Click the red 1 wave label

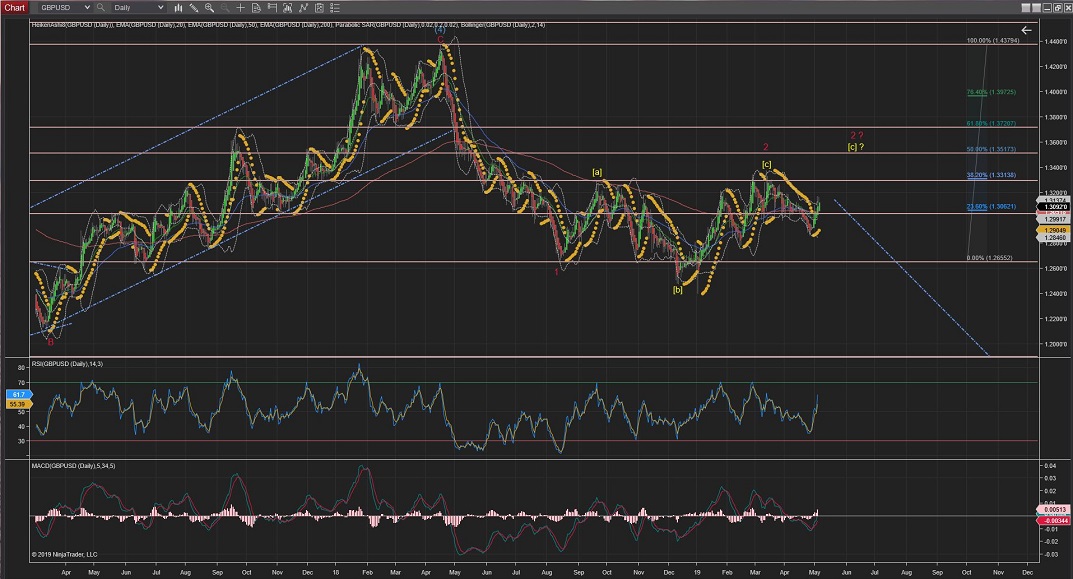(x=556, y=272)
